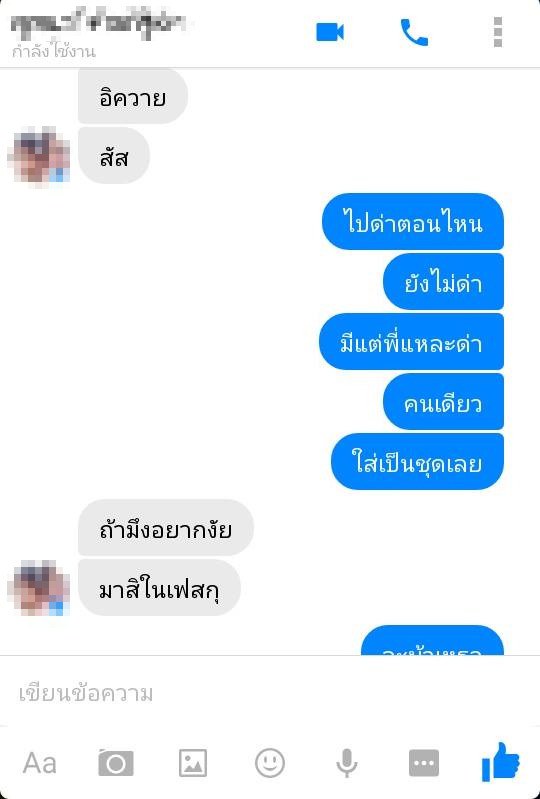The image size is (540, 799).
Task: Tap the Aa text formatting icon
Action: coord(39,763)
